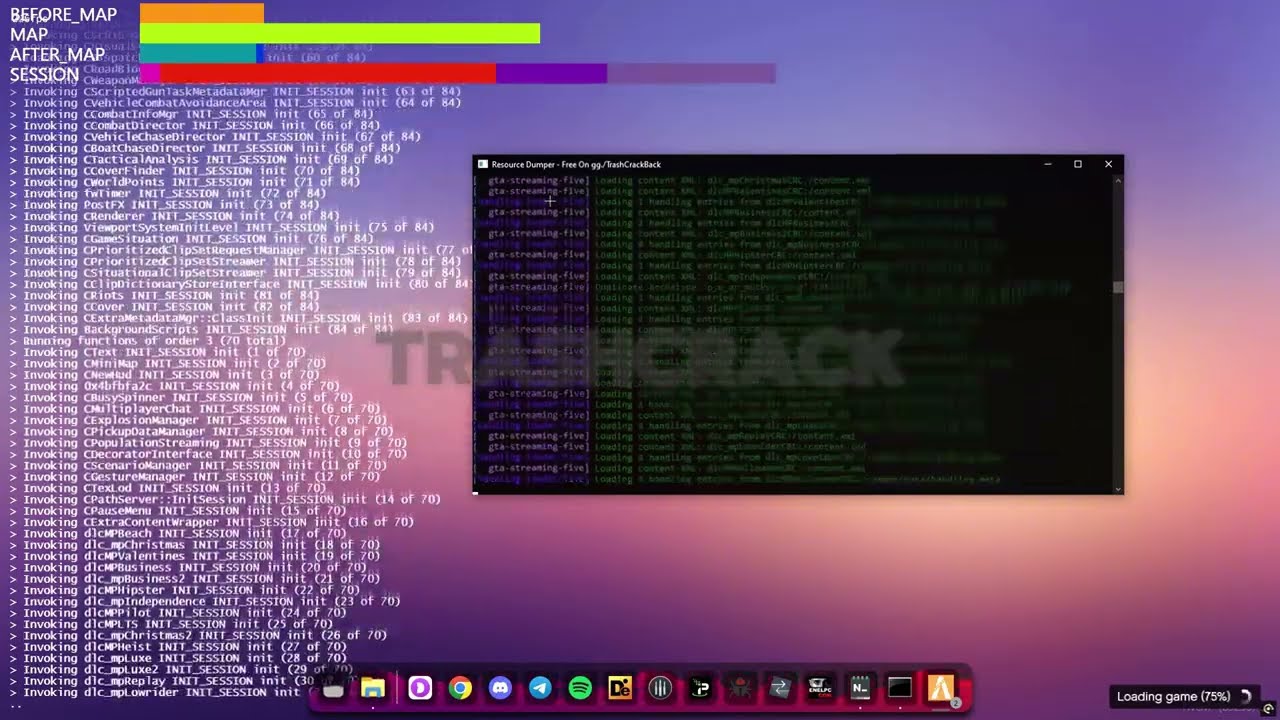Click the red SESSION bar segment
This screenshot has height=720, width=1280.
tap(328, 74)
